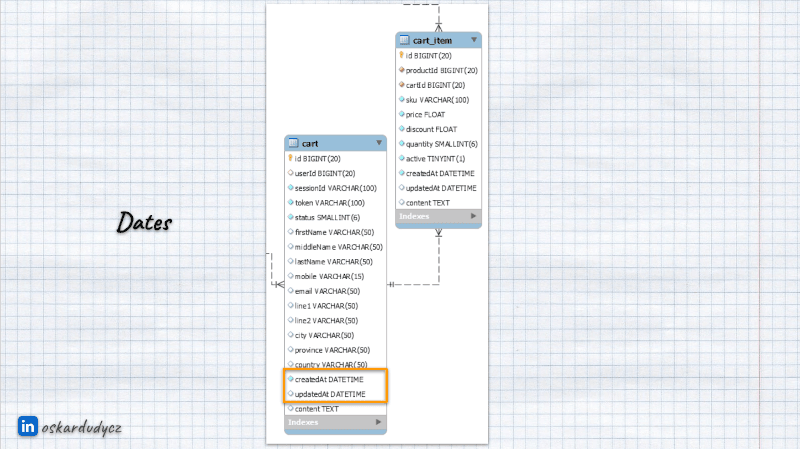Select 'line2 VARCHAR(50)' column row
Image resolution: width=800 pixels, height=449 pixels.
pos(335,321)
